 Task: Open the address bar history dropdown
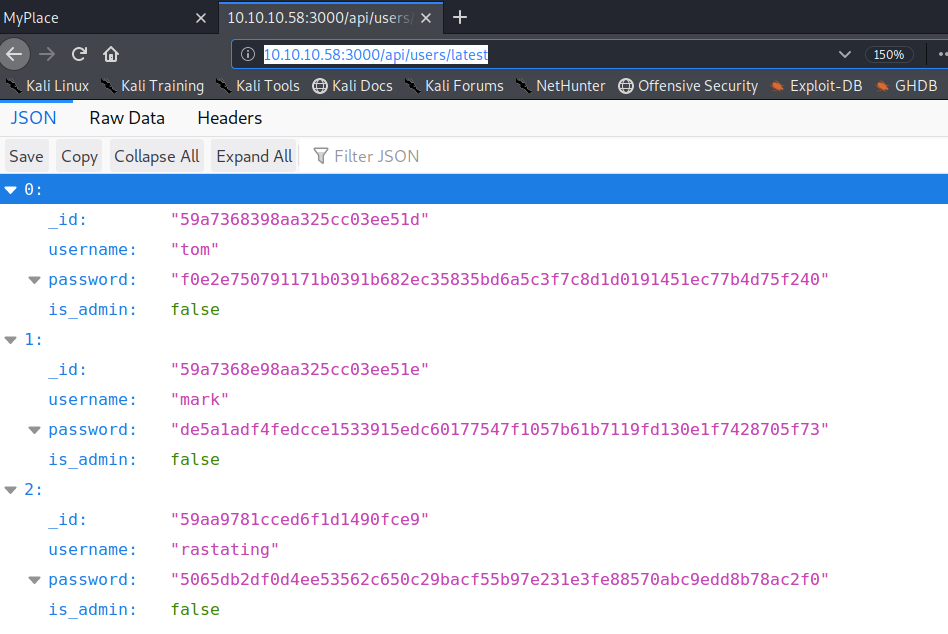click(845, 55)
